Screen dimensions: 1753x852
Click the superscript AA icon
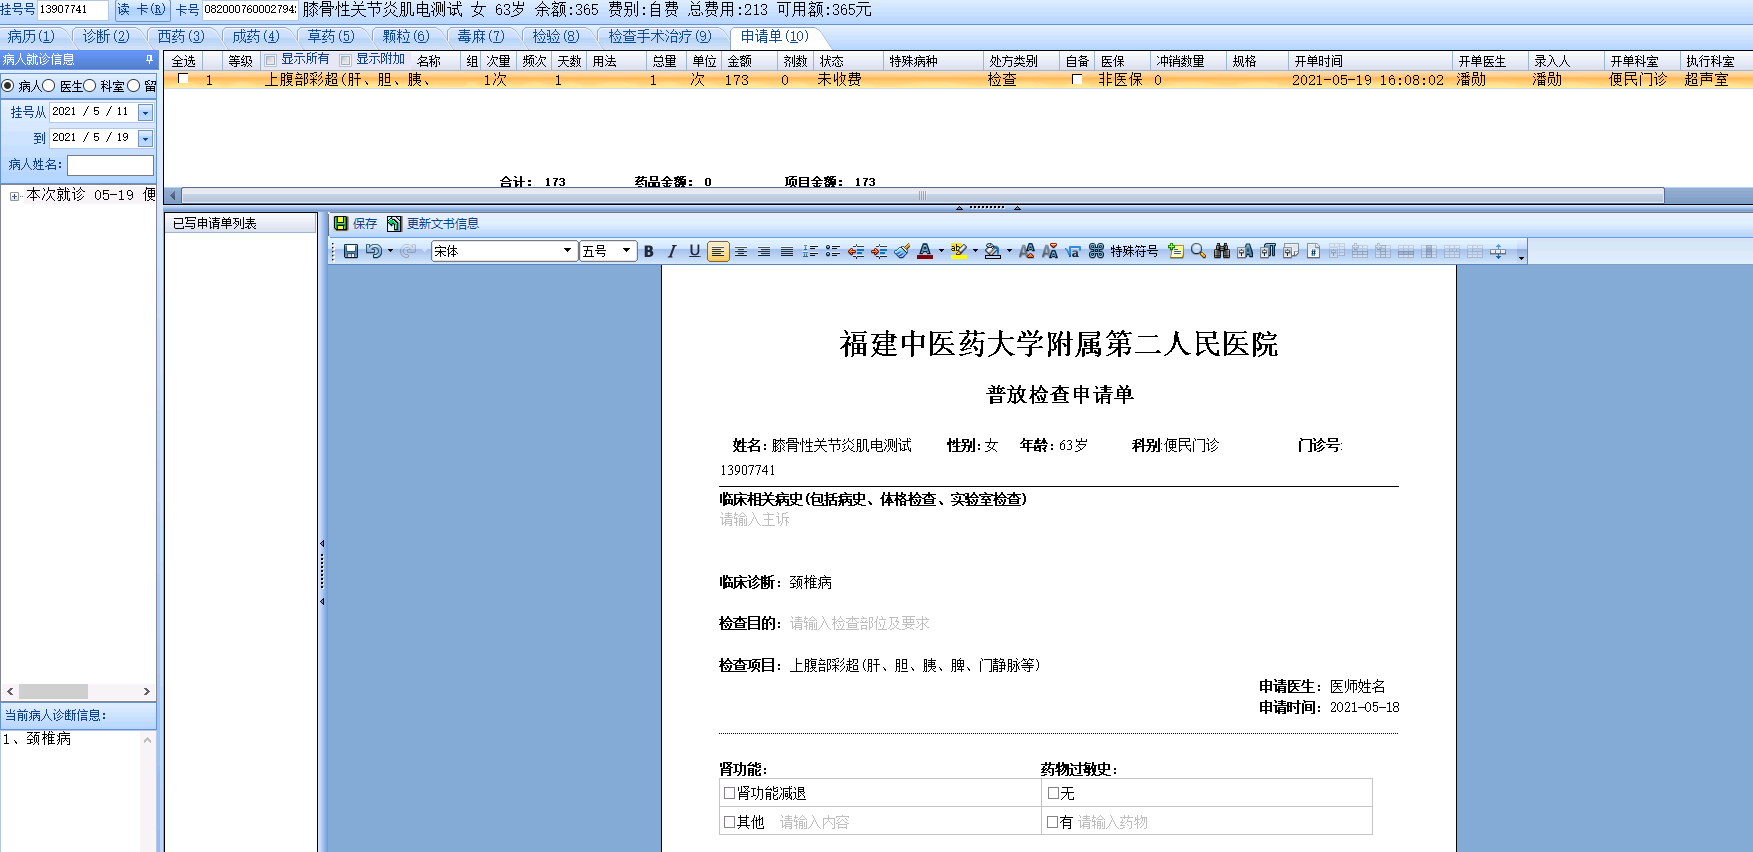coord(1027,251)
